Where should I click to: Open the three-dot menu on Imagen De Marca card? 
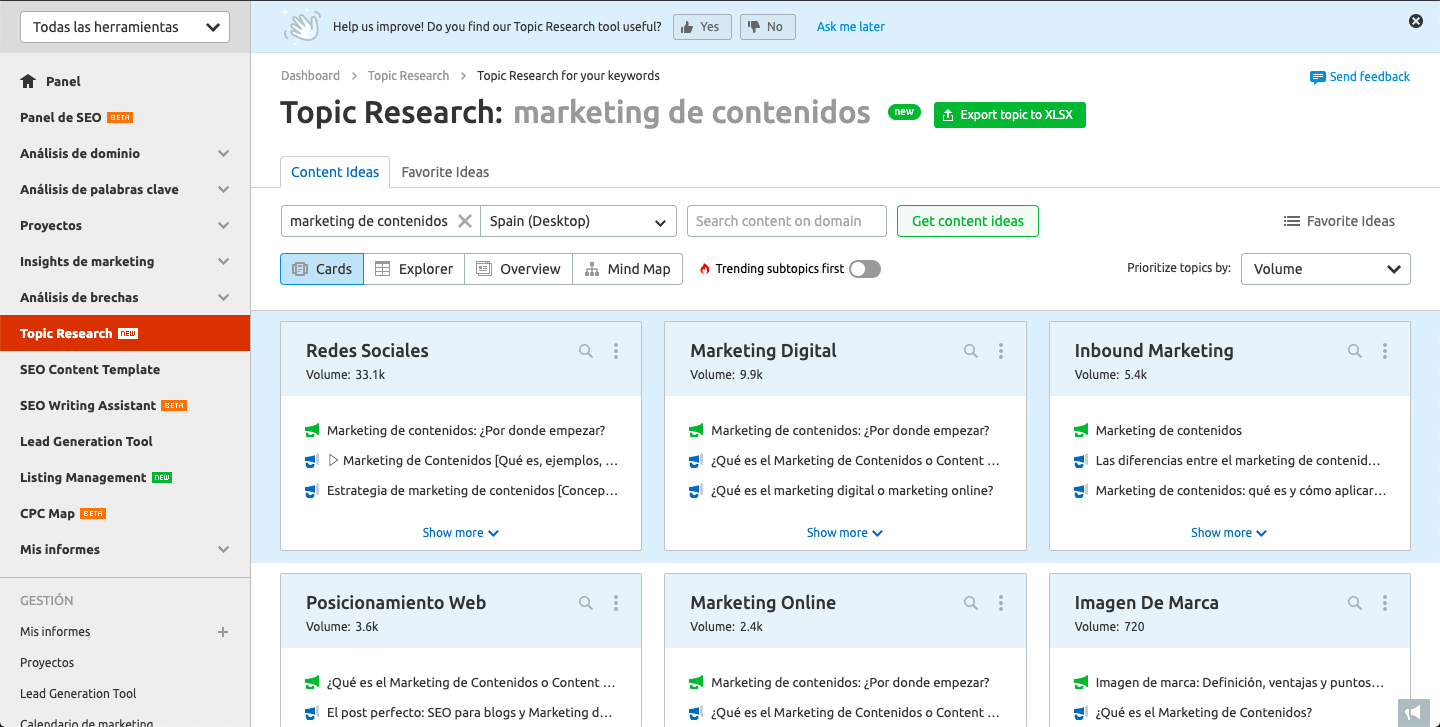[1385, 603]
